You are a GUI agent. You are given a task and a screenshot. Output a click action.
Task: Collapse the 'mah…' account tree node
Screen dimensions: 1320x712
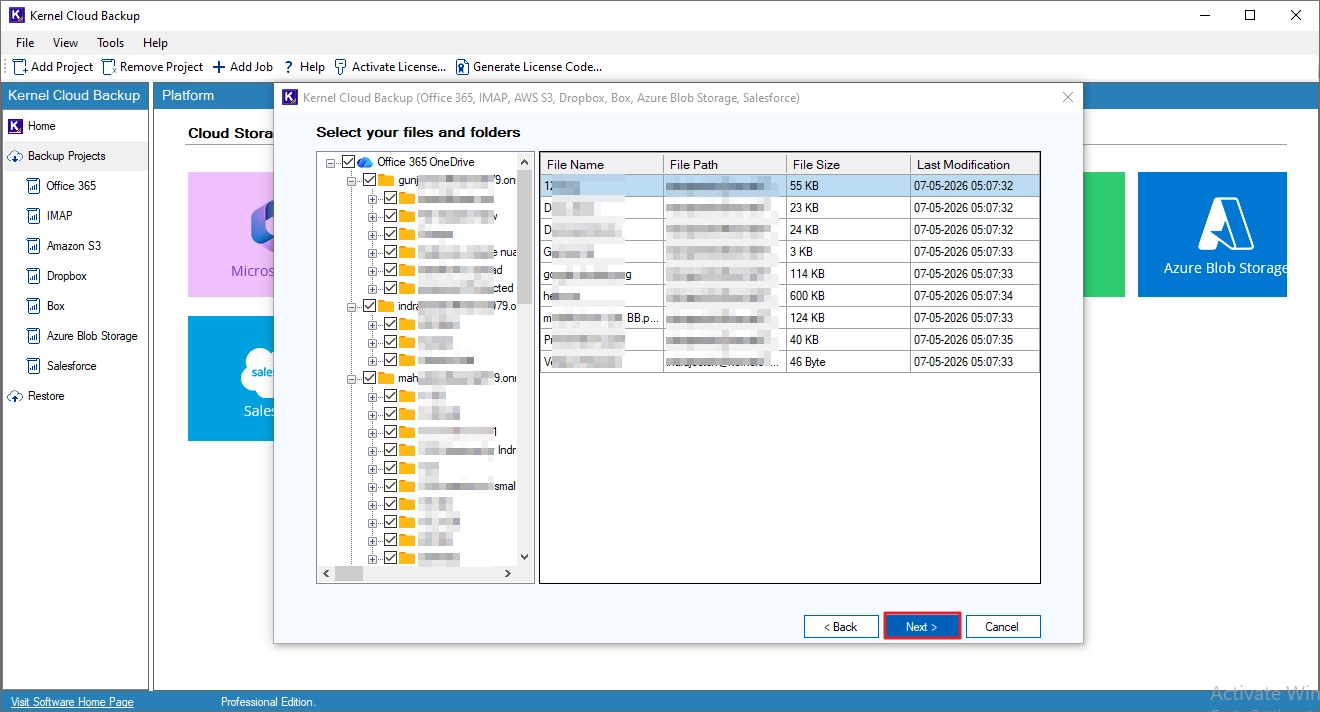coord(352,378)
